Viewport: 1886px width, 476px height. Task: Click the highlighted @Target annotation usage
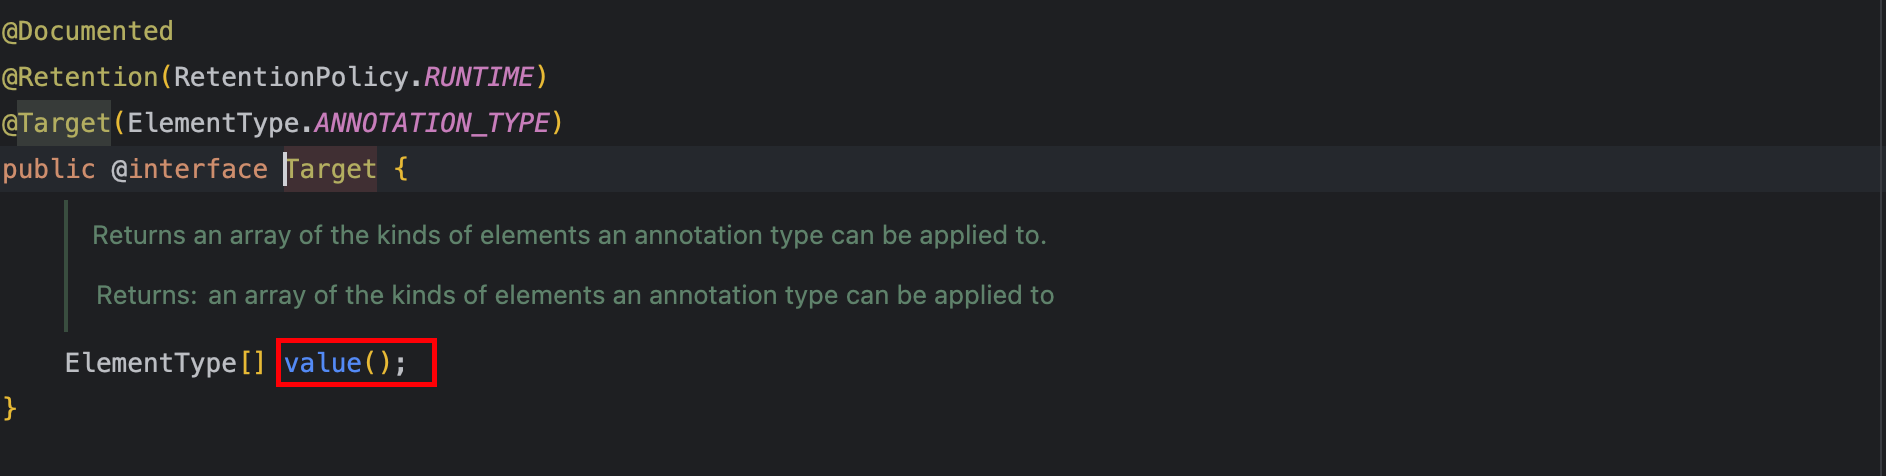pyautogui.click(x=56, y=123)
